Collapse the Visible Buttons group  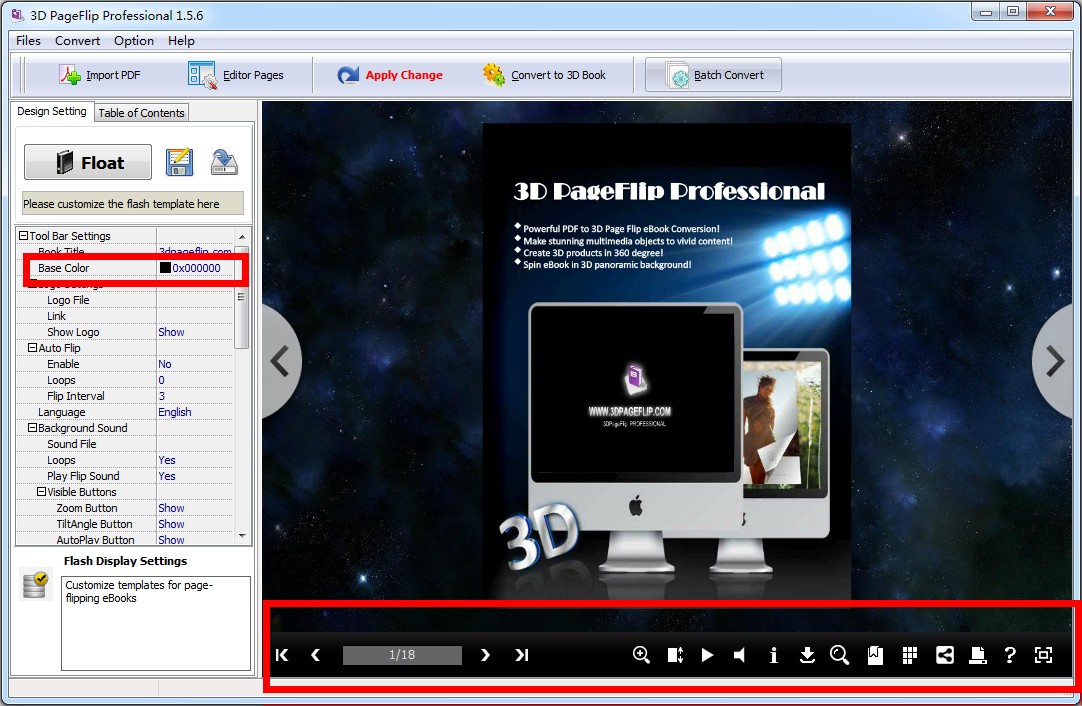[x=41, y=492]
